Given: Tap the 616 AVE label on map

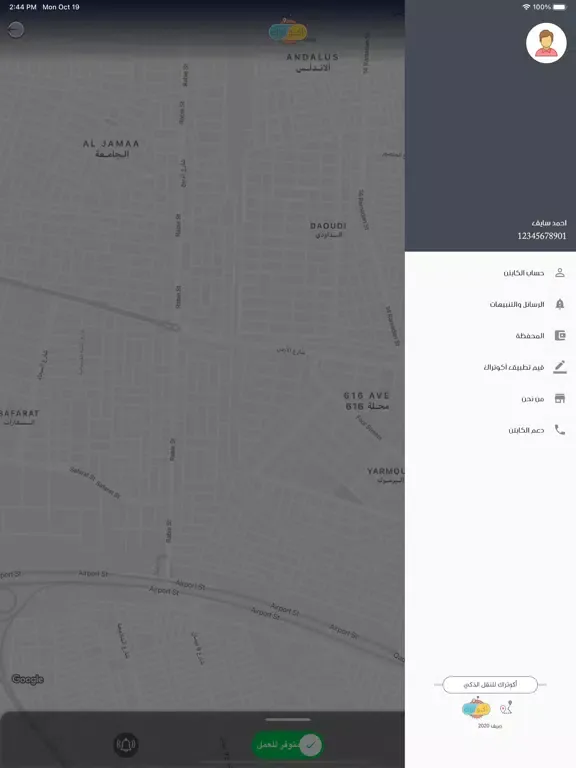Looking at the screenshot, I should 367,395.
